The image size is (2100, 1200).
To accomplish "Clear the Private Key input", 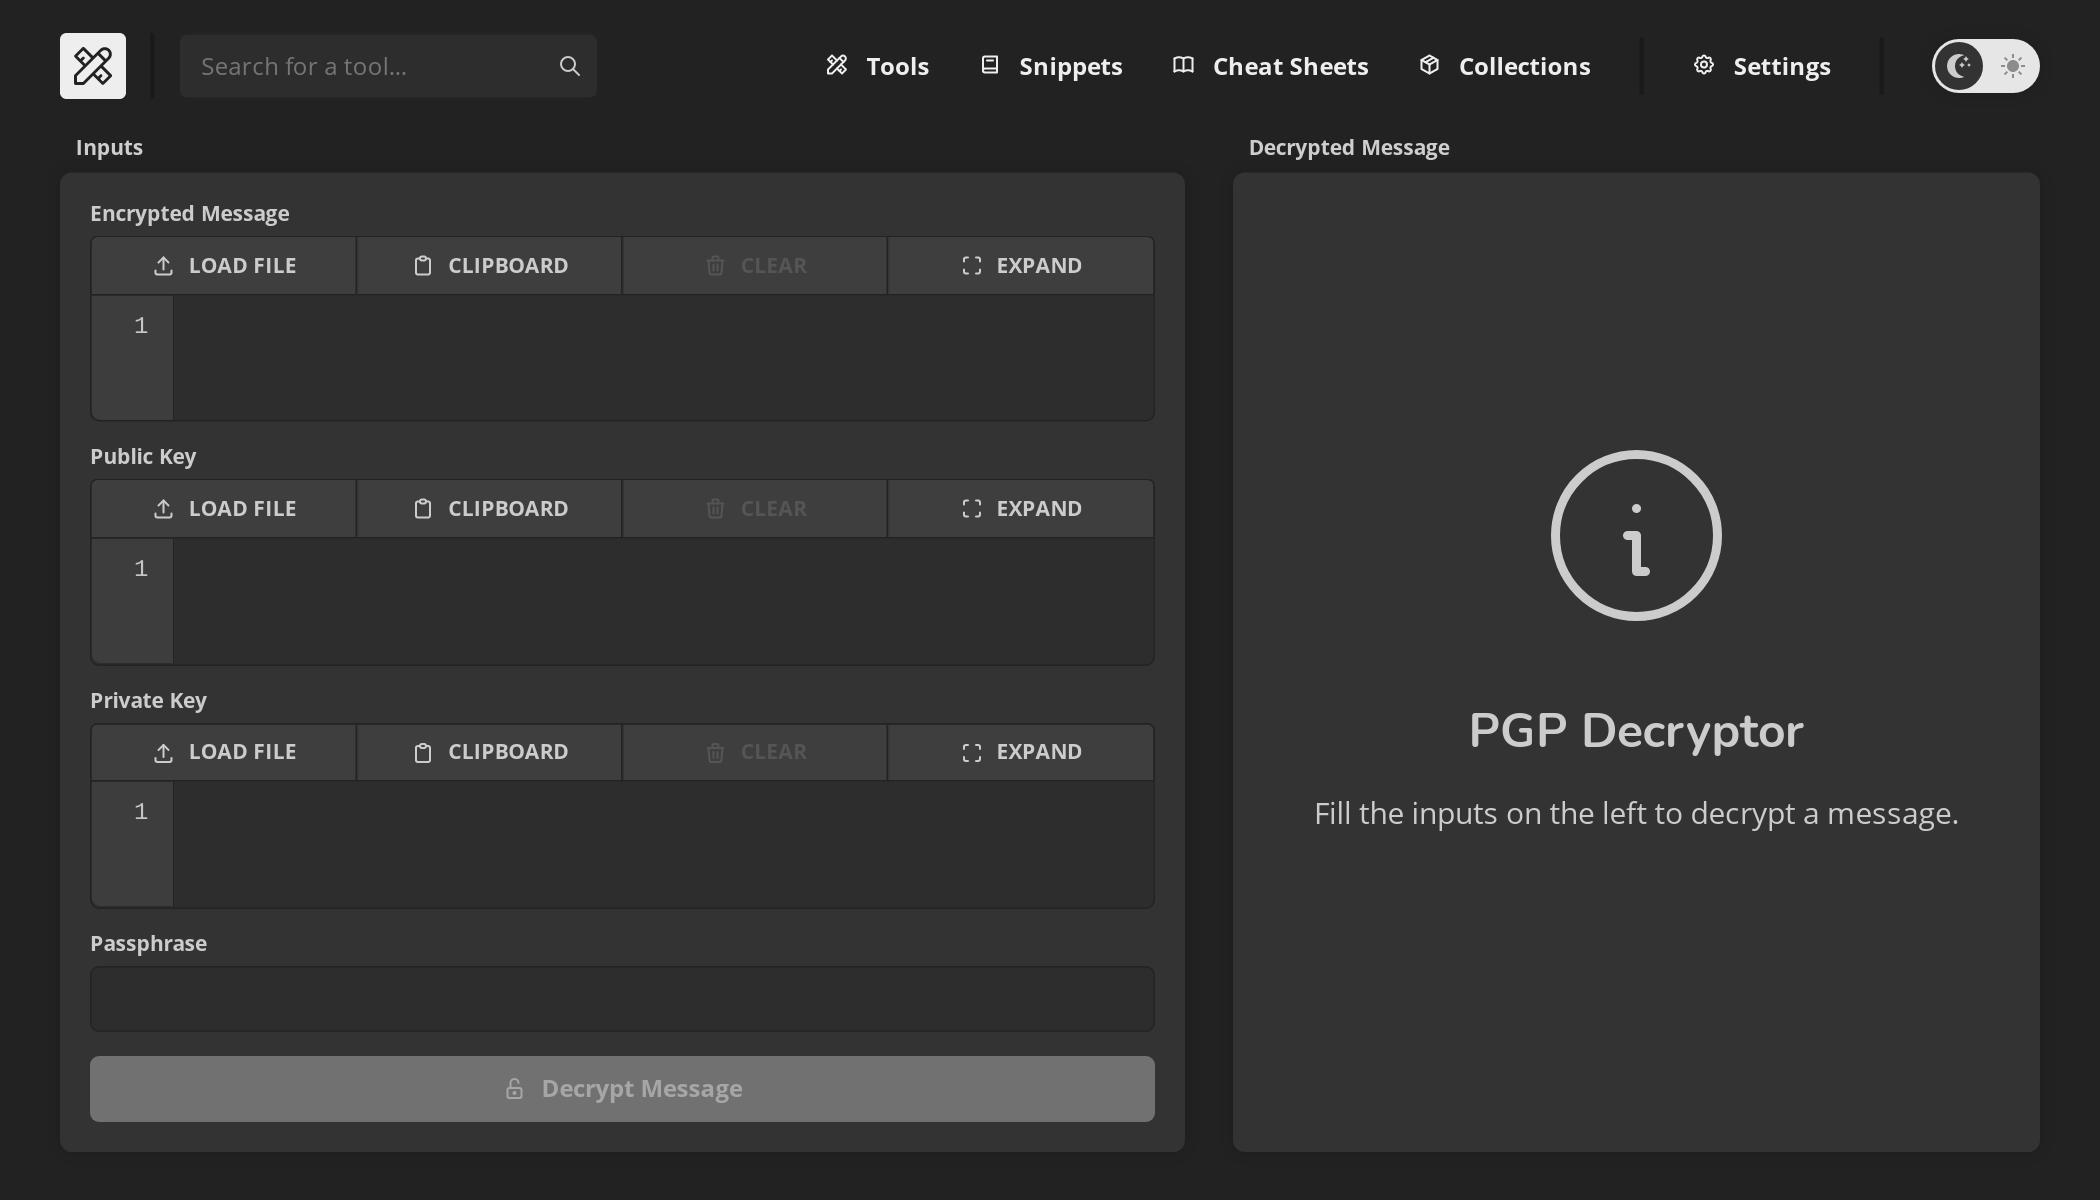I will coord(755,752).
